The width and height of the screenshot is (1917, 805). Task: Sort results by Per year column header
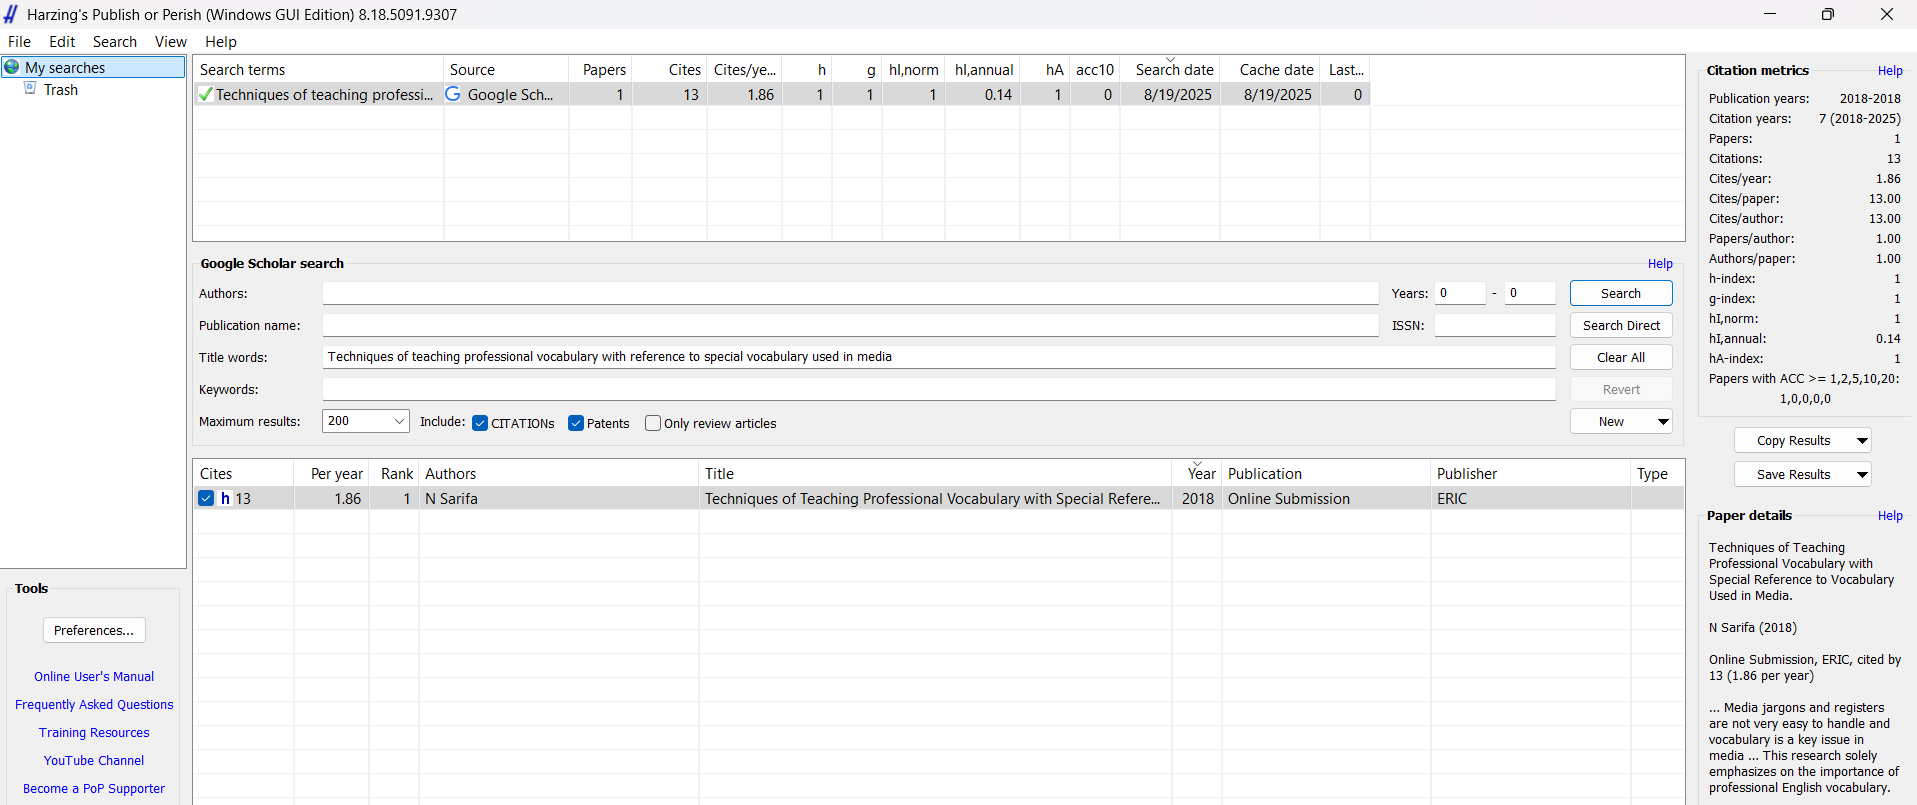(x=332, y=474)
